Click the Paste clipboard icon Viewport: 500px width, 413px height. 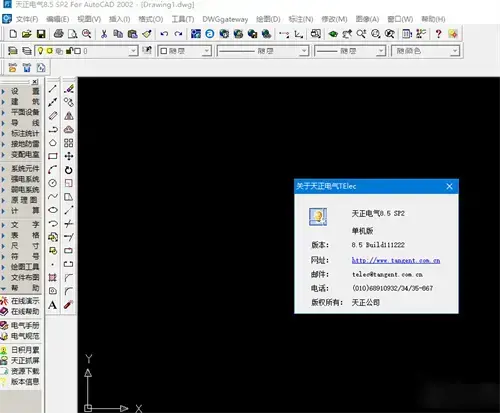(x=132, y=34)
